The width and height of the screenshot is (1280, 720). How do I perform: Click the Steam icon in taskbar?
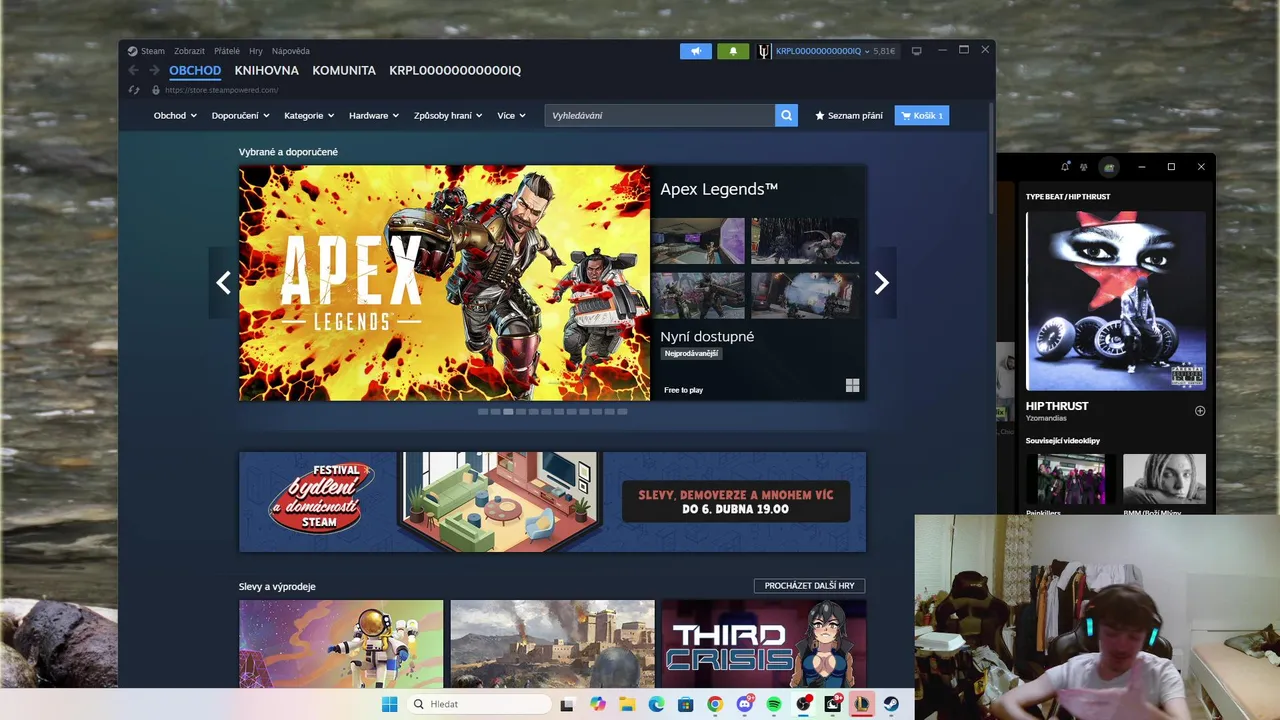pos(890,704)
